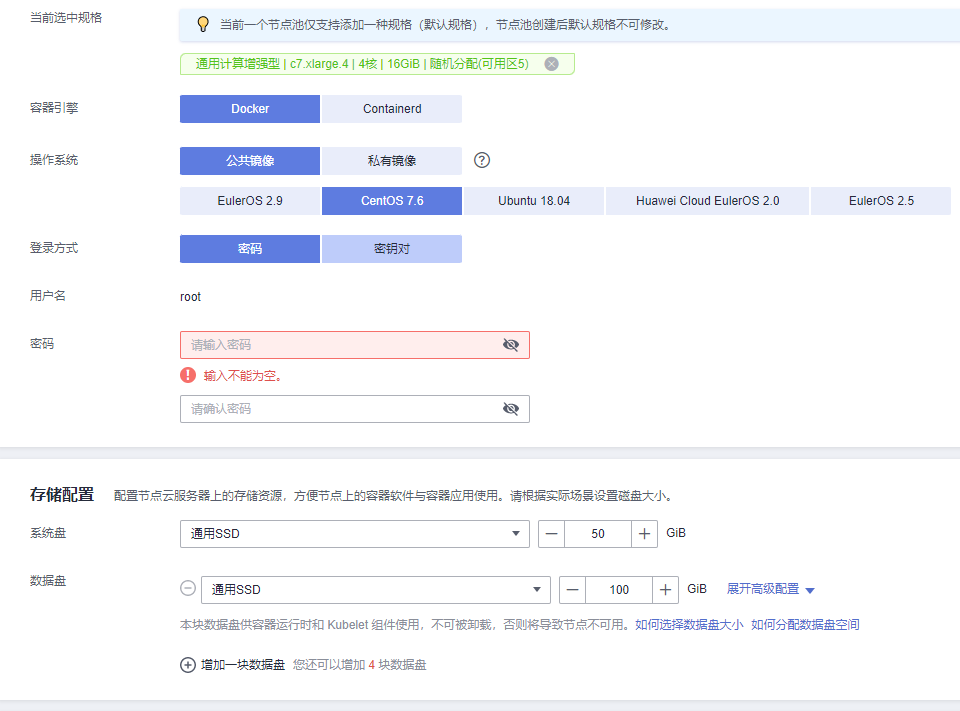Expand 展开高级配置 for data disk
This screenshot has height=711, width=960.
click(x=770, y=589)
